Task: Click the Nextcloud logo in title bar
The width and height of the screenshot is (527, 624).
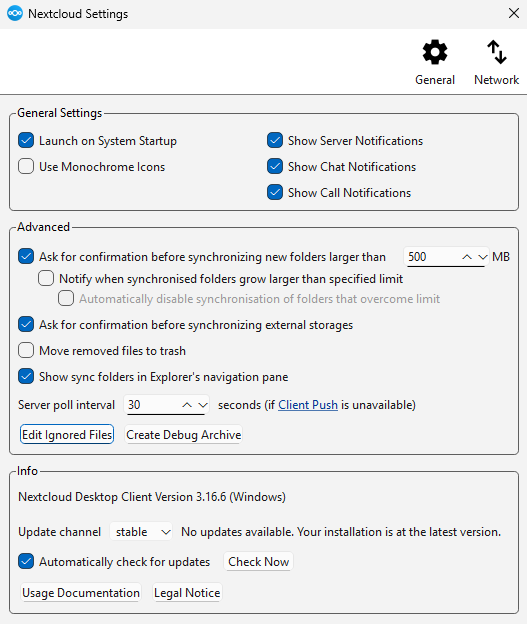Action: 15,14
